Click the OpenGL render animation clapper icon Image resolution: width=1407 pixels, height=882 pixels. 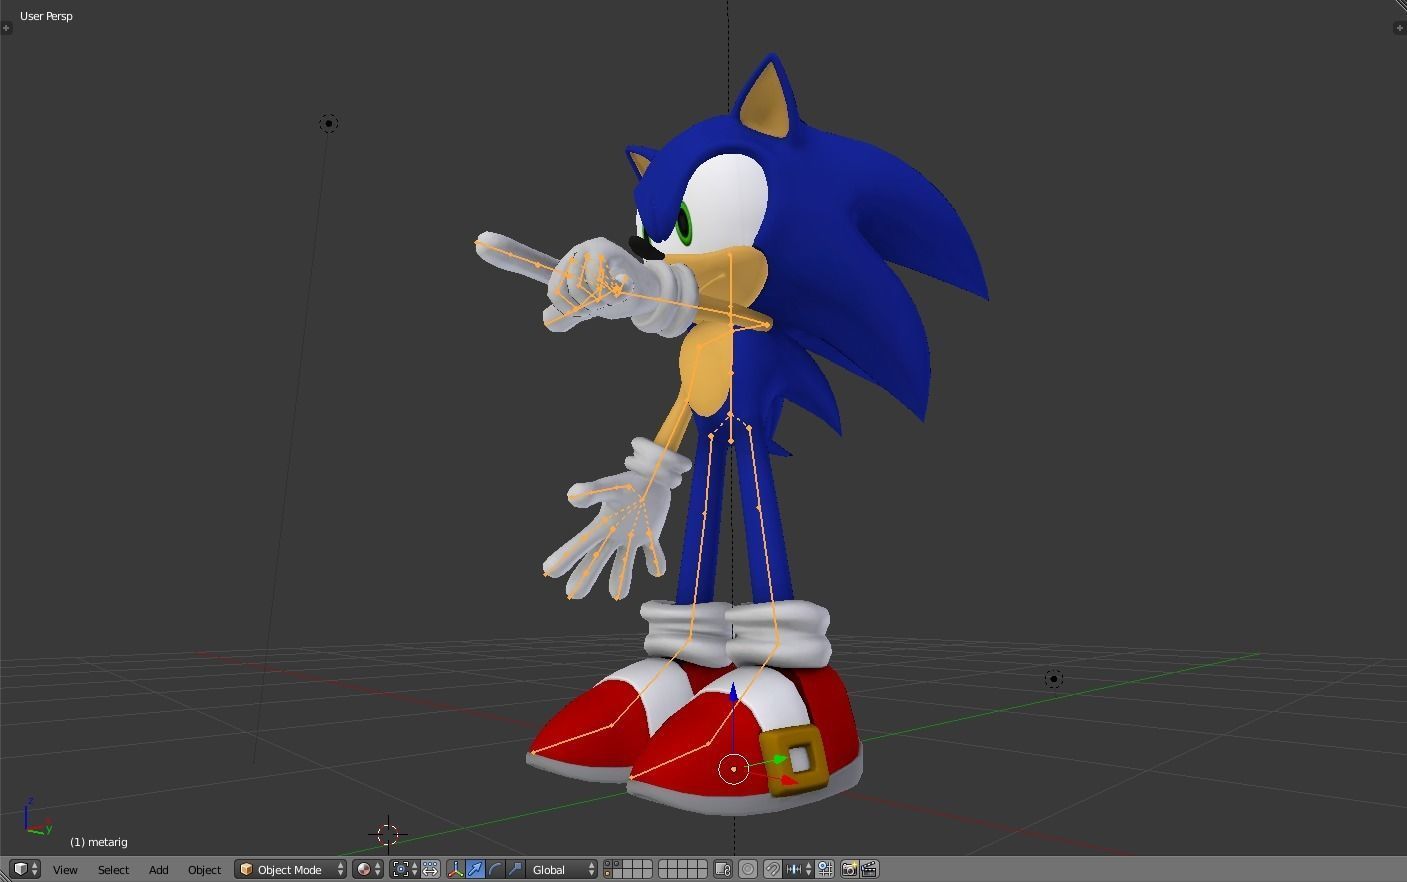point(869,869)
